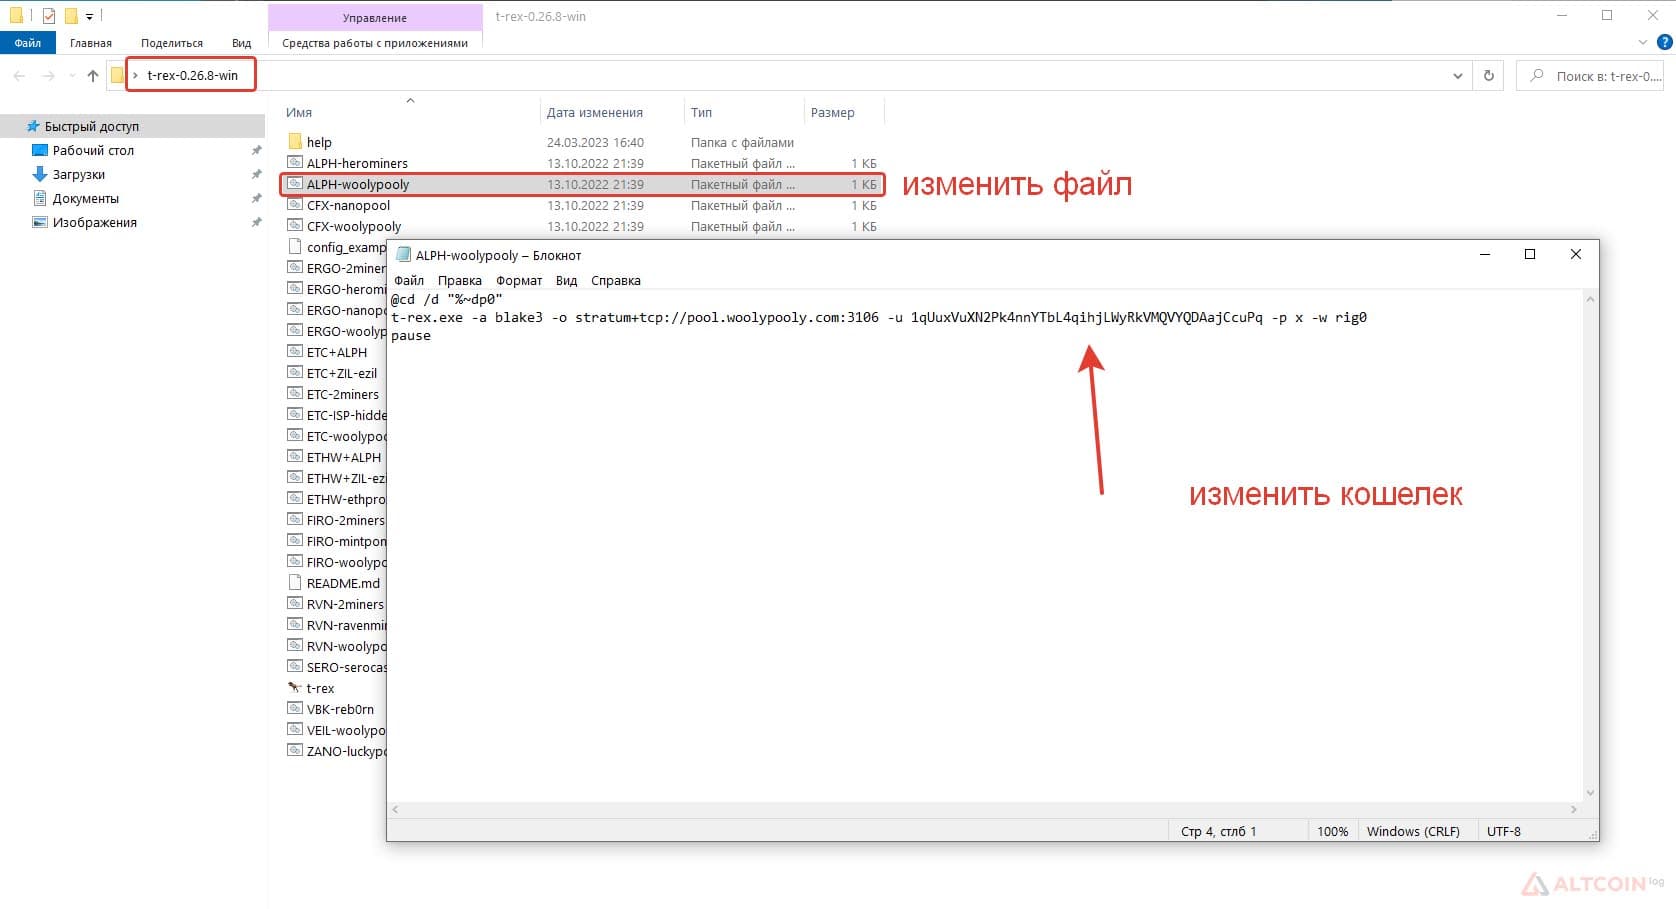Select the ALPH-woolypooly file row
Image resolution: width=1676 pixels, height=909 pixels.
(x=582, y=184)
